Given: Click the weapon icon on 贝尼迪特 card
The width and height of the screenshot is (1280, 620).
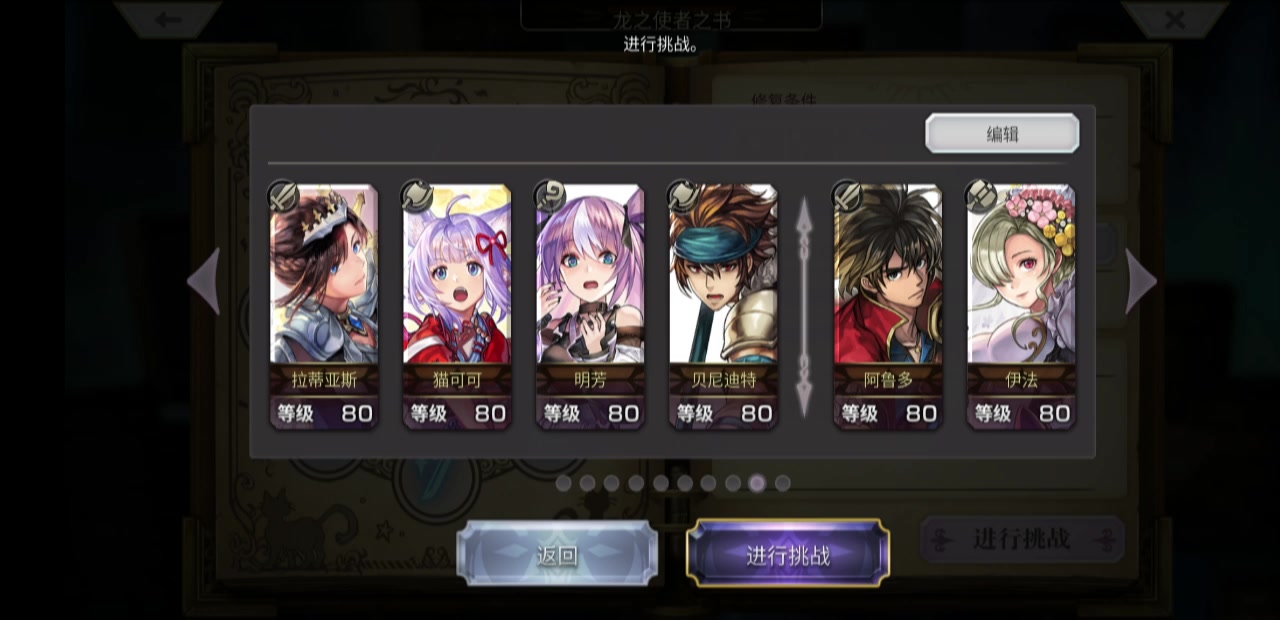Looking at the screenshot, I should tap(683, 196).
